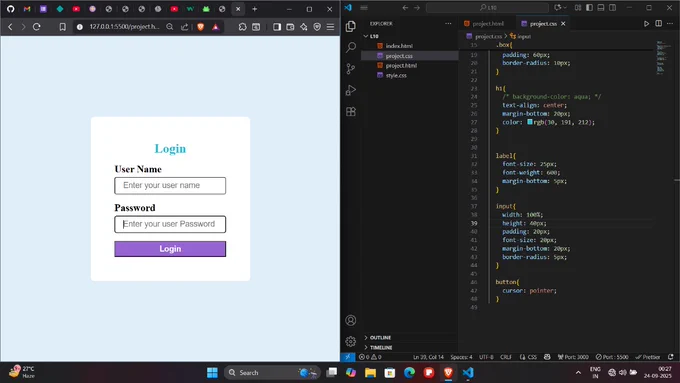The width and height of the screenshot is (680, 383).
Task: Open Brave Rewards triangle icon
Action: [x=216, y=27]
